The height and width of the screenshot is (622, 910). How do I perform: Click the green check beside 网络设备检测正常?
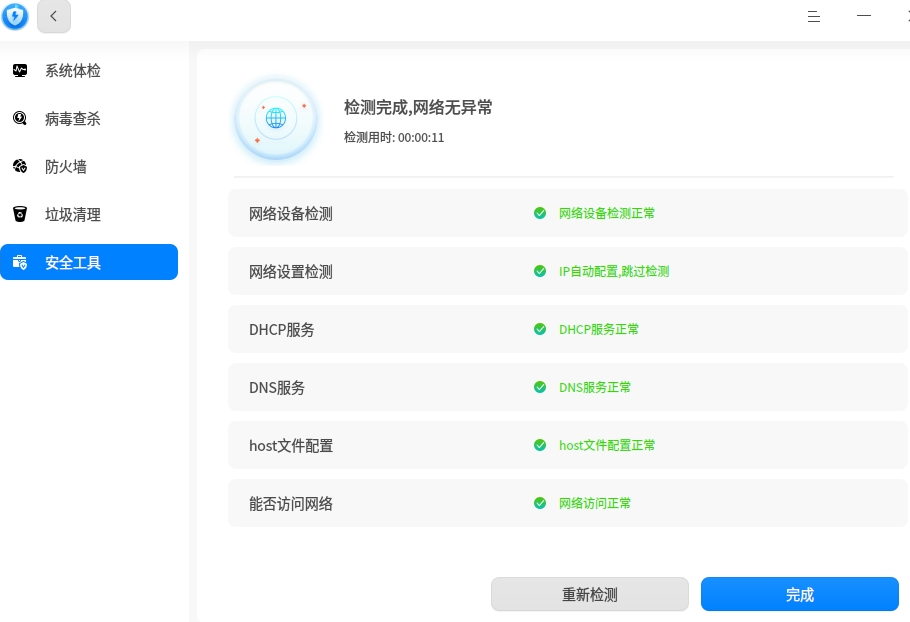click(540, 213)
